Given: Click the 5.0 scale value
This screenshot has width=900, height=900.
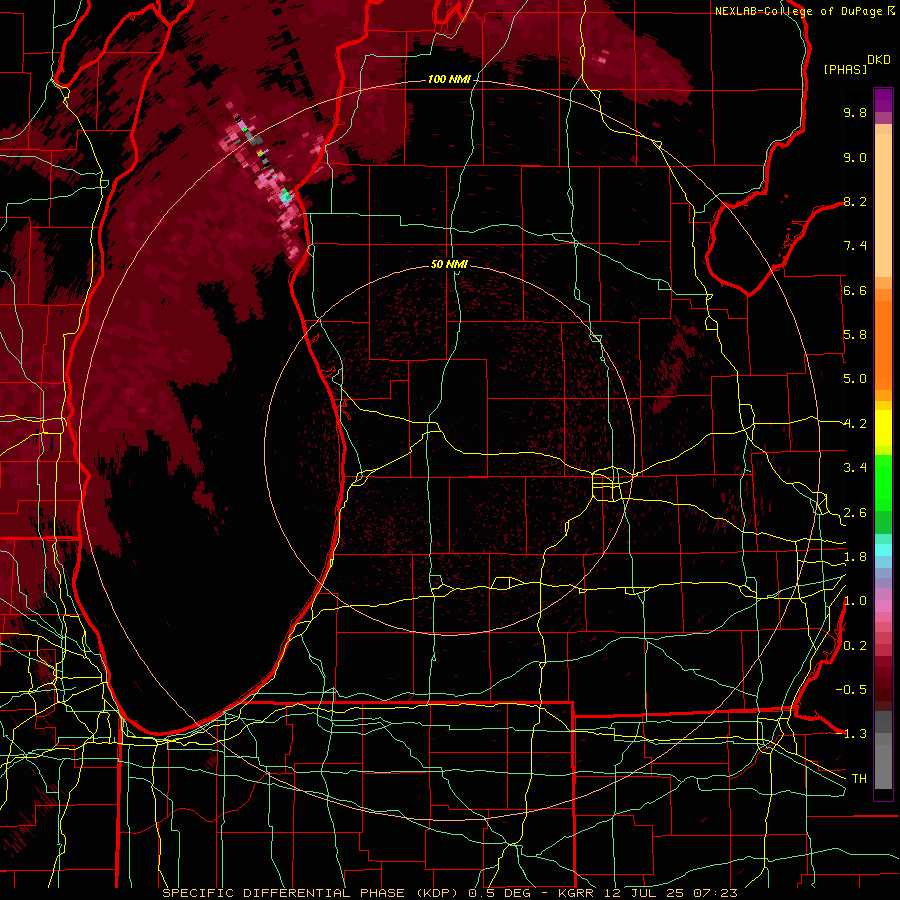Looking at the screenshot, I should (x=855, y=379).
